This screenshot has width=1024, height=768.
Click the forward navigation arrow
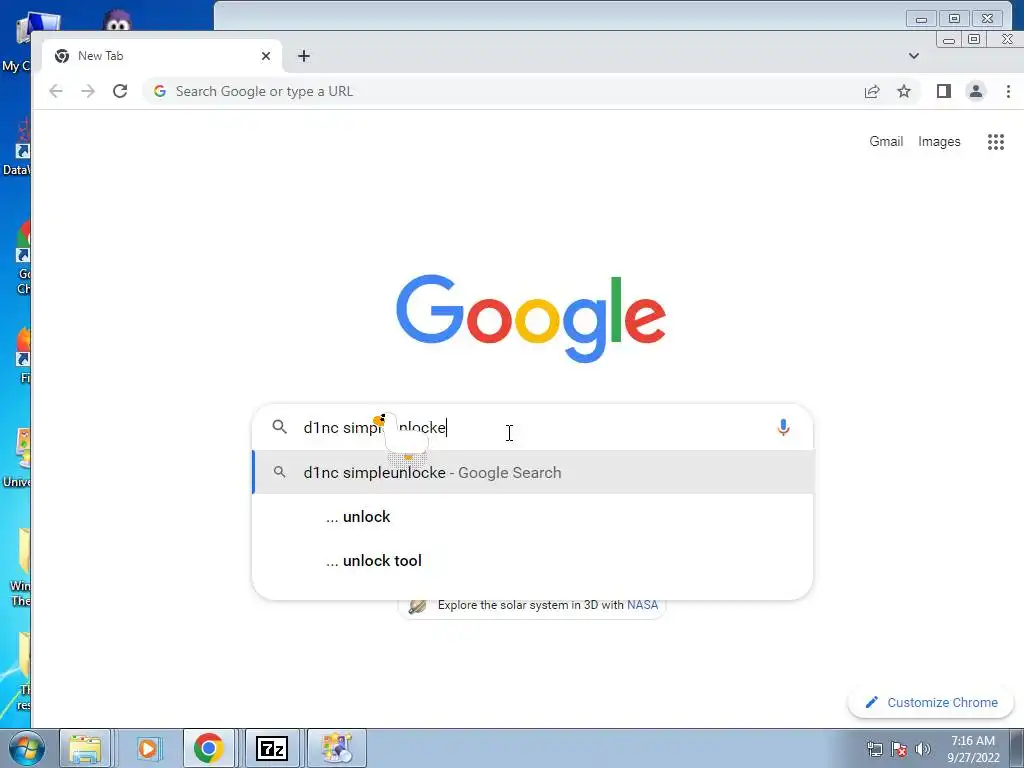(88, 91)
